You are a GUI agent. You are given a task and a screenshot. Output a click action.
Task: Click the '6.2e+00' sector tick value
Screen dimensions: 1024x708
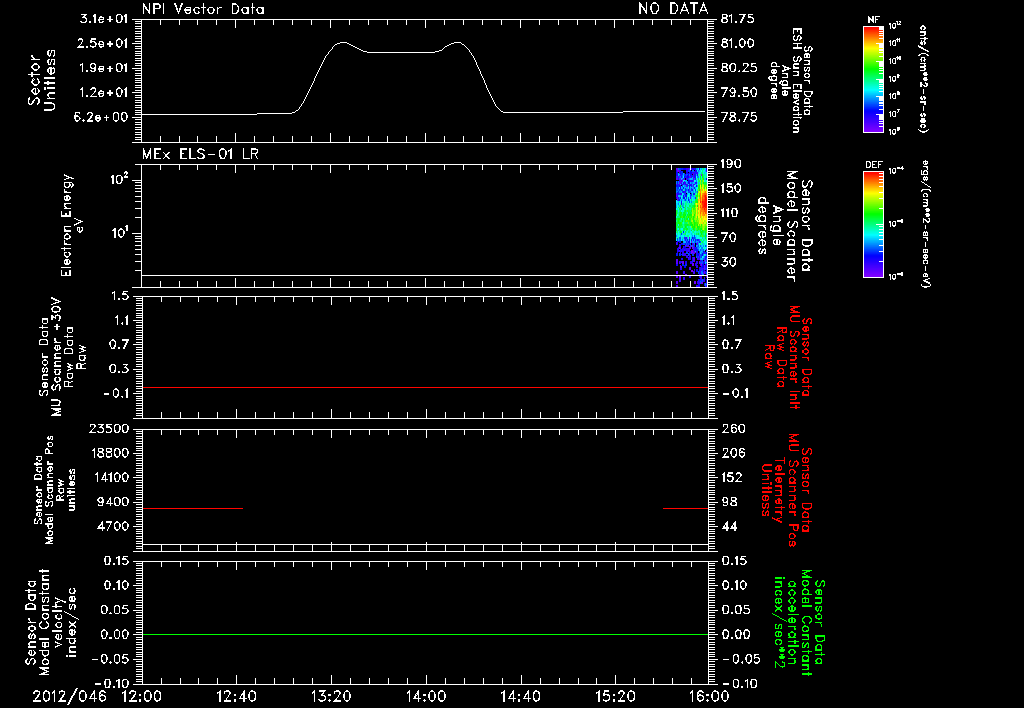click(103, 117)
